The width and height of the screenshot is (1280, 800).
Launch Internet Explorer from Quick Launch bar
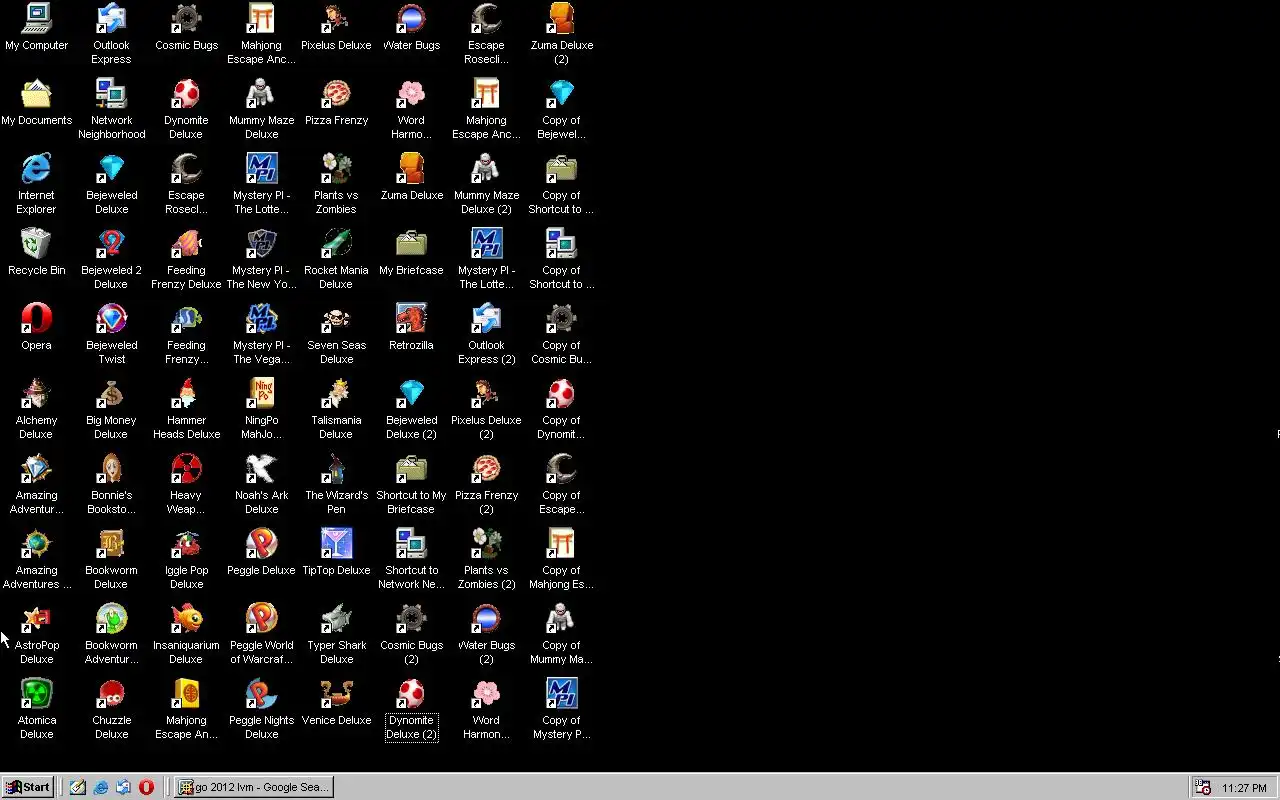tap(101, 787)
